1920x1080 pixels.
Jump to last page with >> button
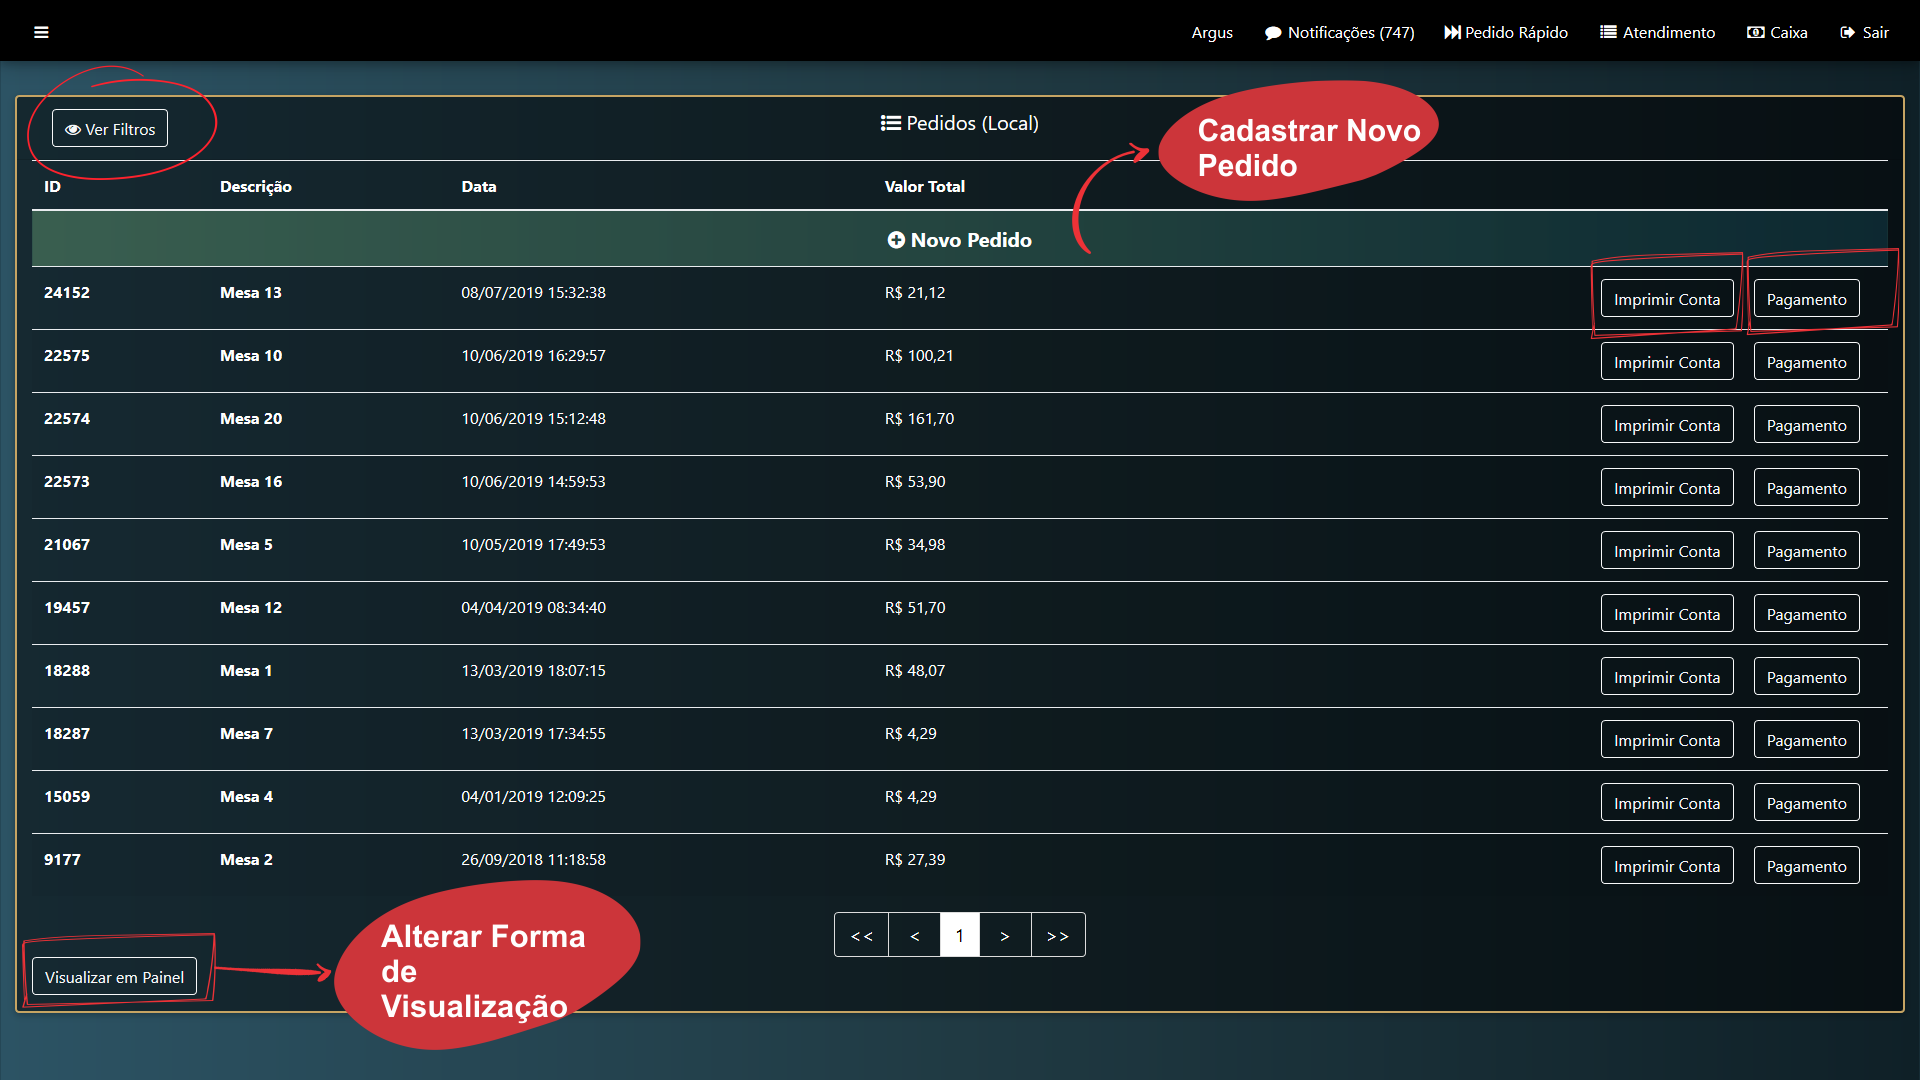tap(1057, 936)
